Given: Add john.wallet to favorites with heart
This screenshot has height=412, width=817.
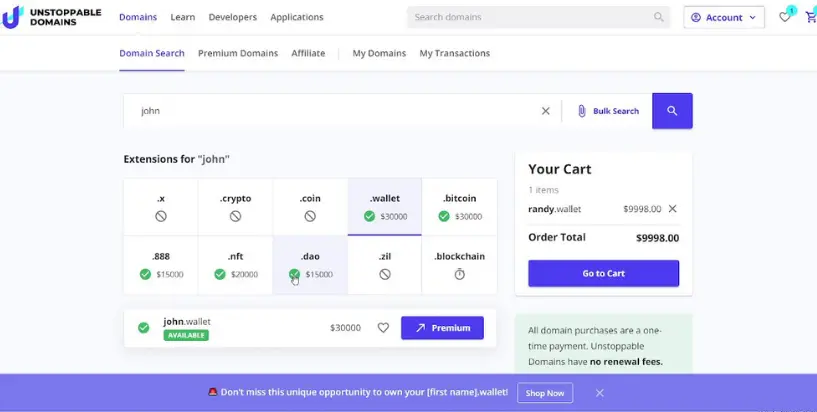Looking at the screenshot, I should coord(383,328).
